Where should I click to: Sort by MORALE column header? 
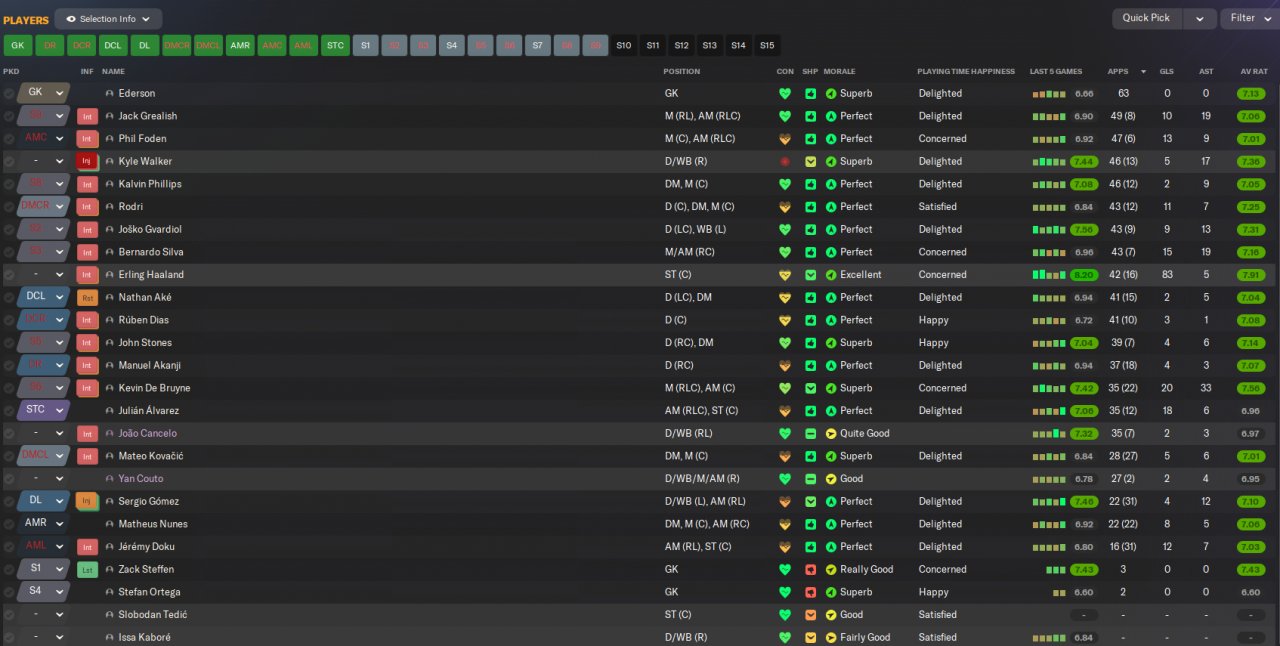point(839,72)
